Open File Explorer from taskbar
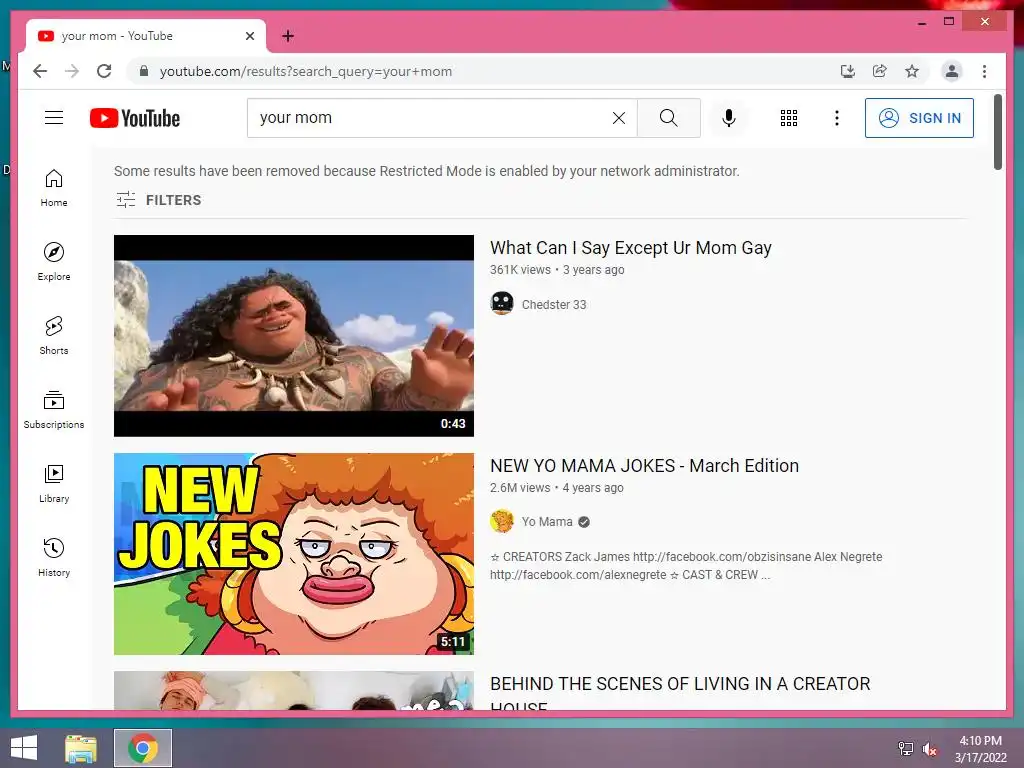Viewport: 1024px width, 768px height. click(x=81, y=748)
